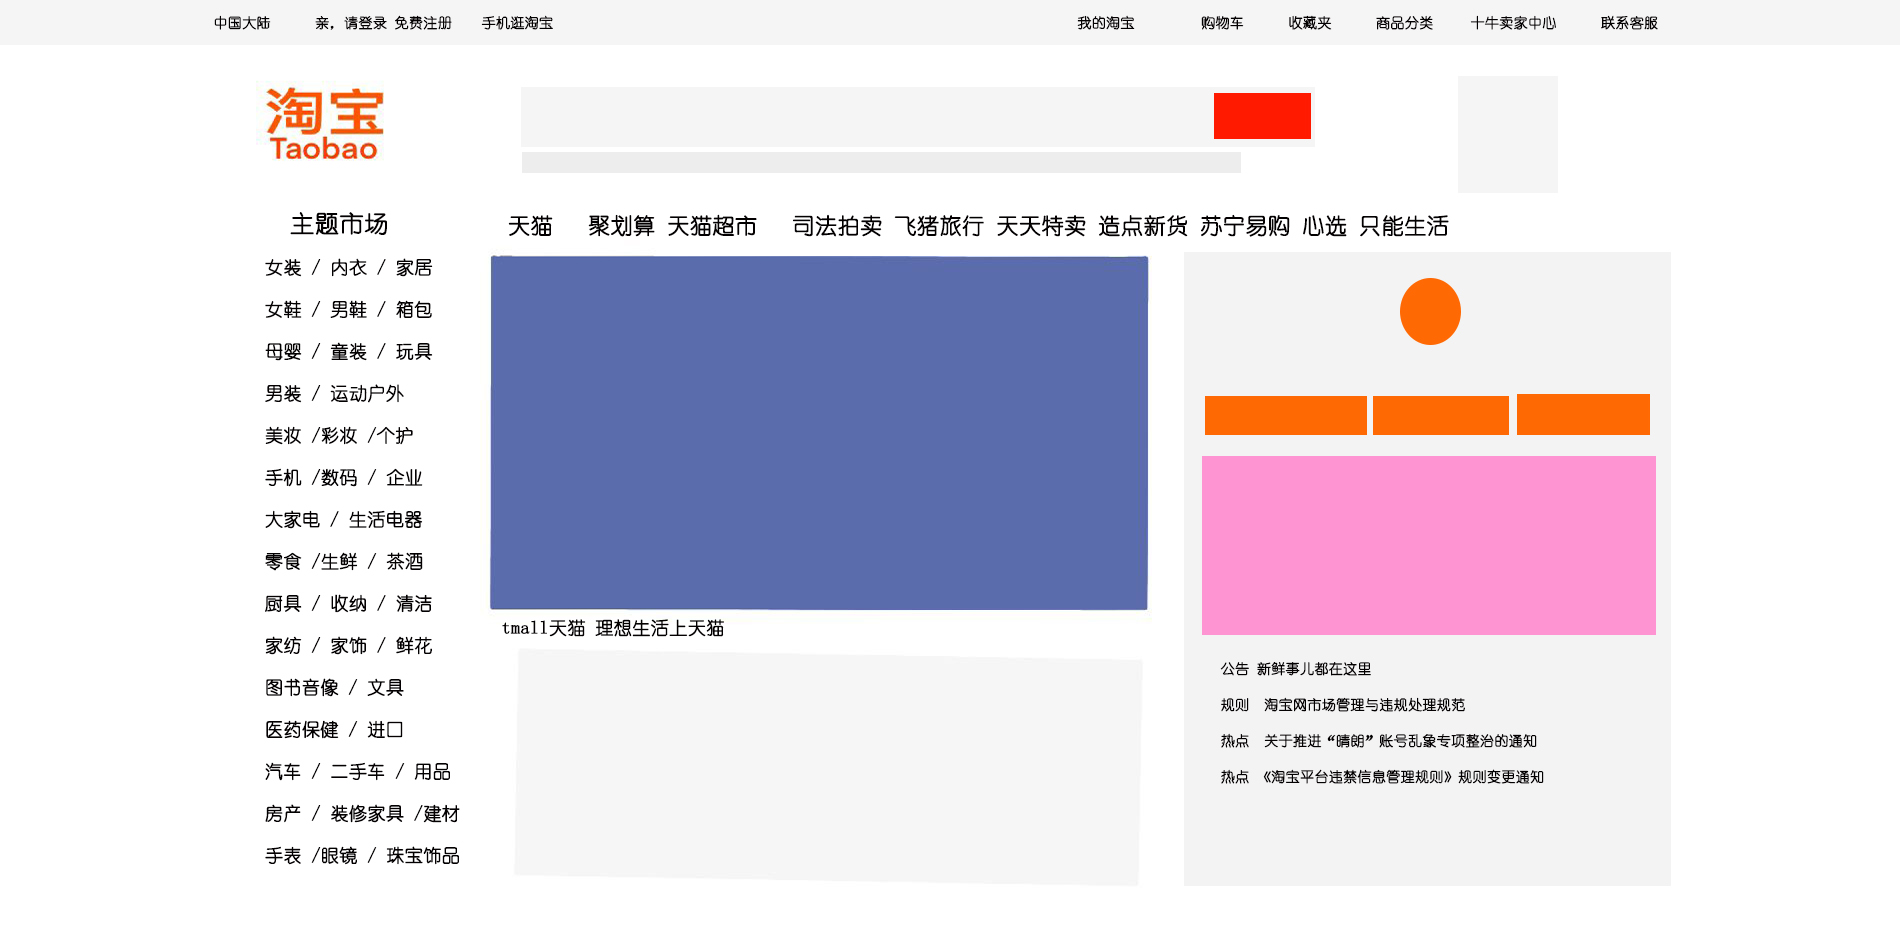Screen dimensions: 1900x942
Task: Go to 购物车 shopping cart
Action: click(1222, 23)
